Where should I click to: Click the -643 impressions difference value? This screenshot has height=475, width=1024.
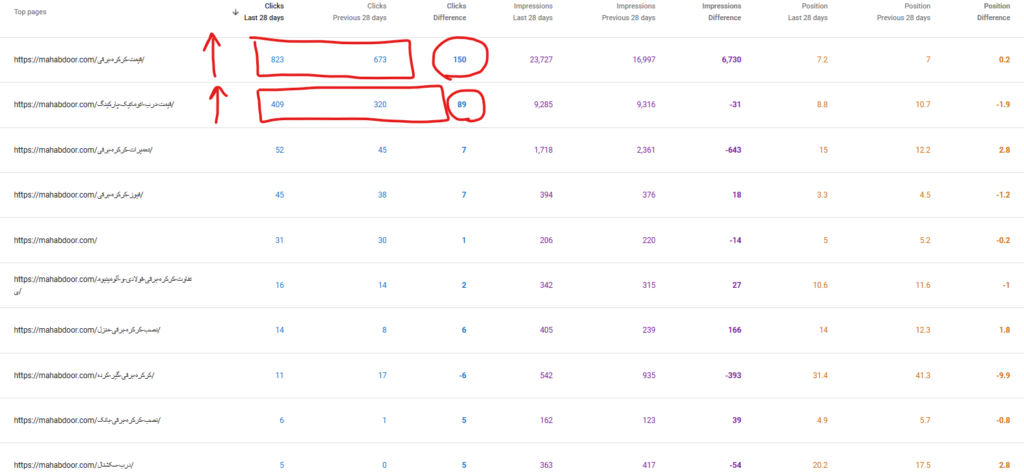point(733,150)
